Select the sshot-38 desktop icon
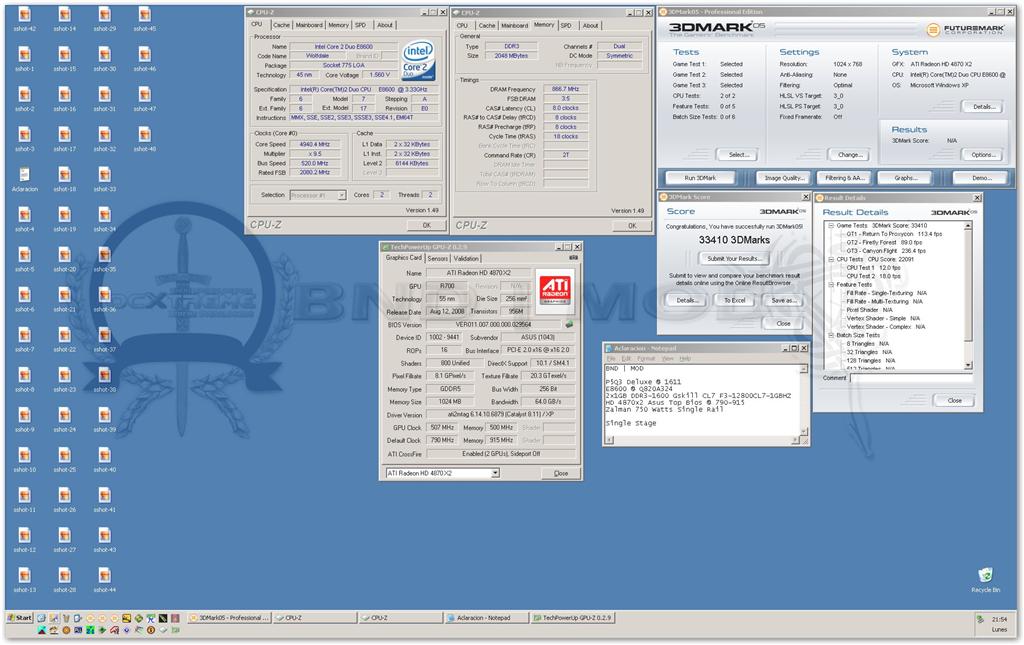Screen dimensions: 1024x645 pyautogui.click(x=104, y=380)
